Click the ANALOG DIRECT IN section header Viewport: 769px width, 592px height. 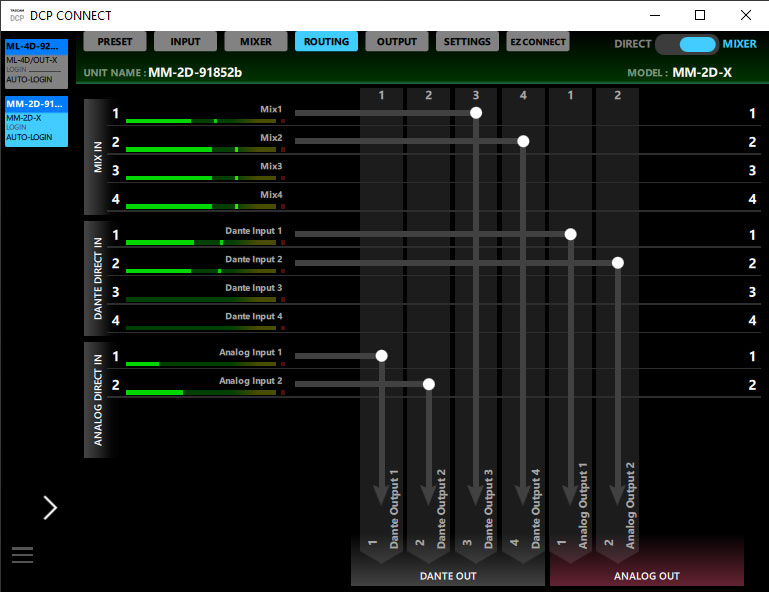[x=98, y=400]
